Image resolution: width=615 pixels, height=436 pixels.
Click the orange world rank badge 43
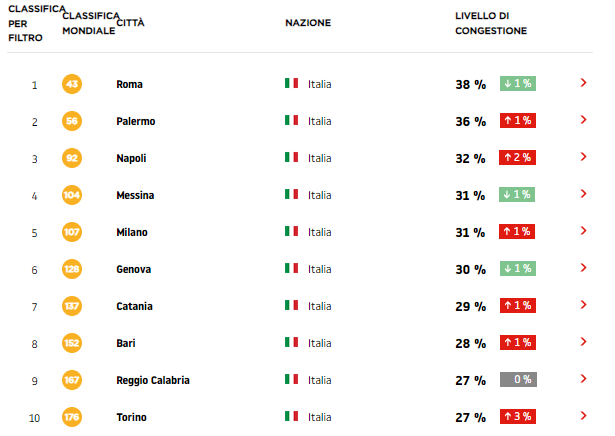[x=72, y=84]
